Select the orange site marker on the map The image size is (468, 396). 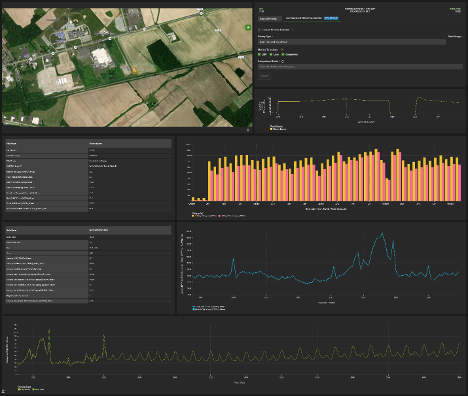click(134, 70)
